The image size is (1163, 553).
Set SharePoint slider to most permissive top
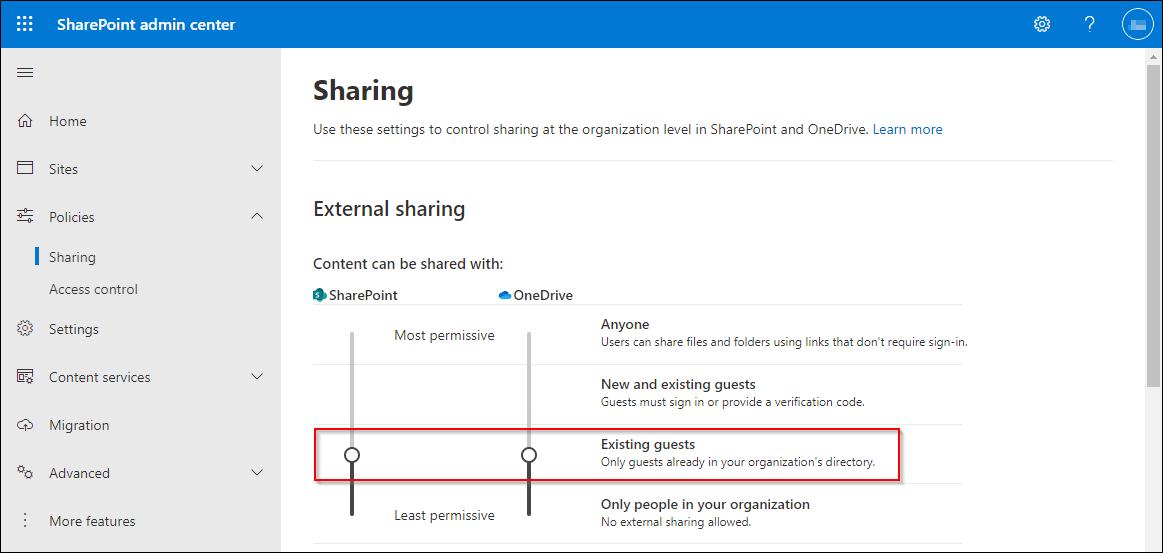[352, 335]
